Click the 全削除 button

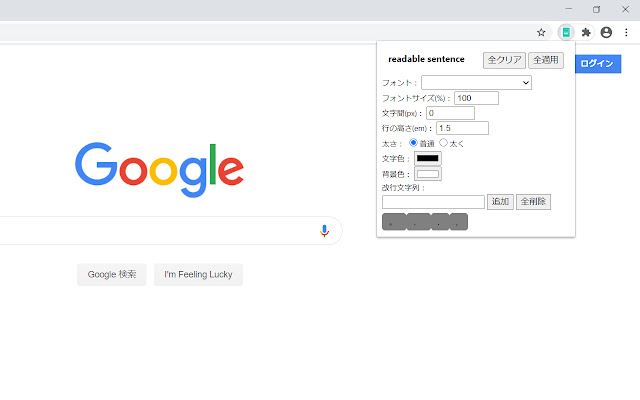[x=533, y=202]
